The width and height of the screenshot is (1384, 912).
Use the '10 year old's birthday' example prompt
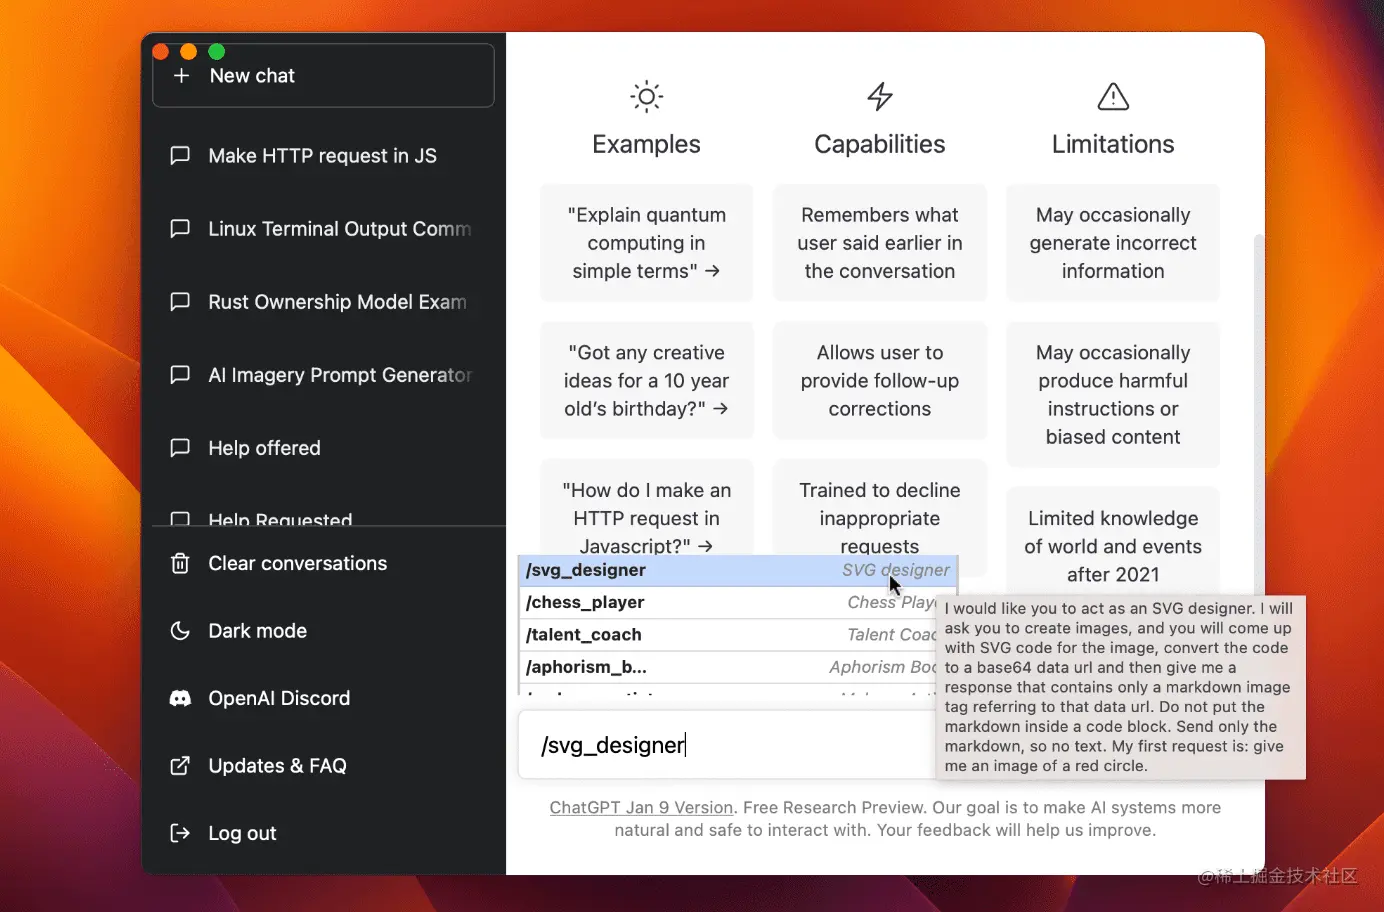click(x=647, y=381)
